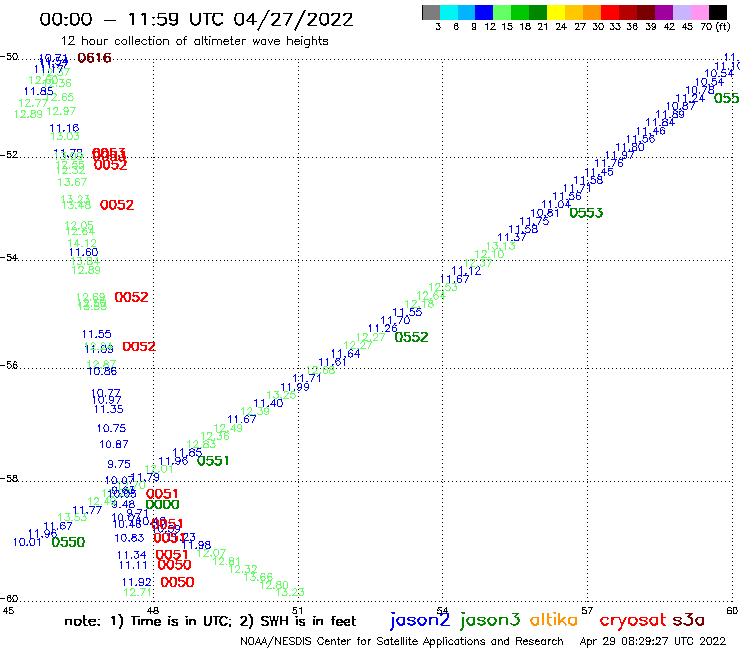Select the dark blue color scale swatch
Image resolution: width=740 pixels, height=650 pixels.
click(485, 12)
